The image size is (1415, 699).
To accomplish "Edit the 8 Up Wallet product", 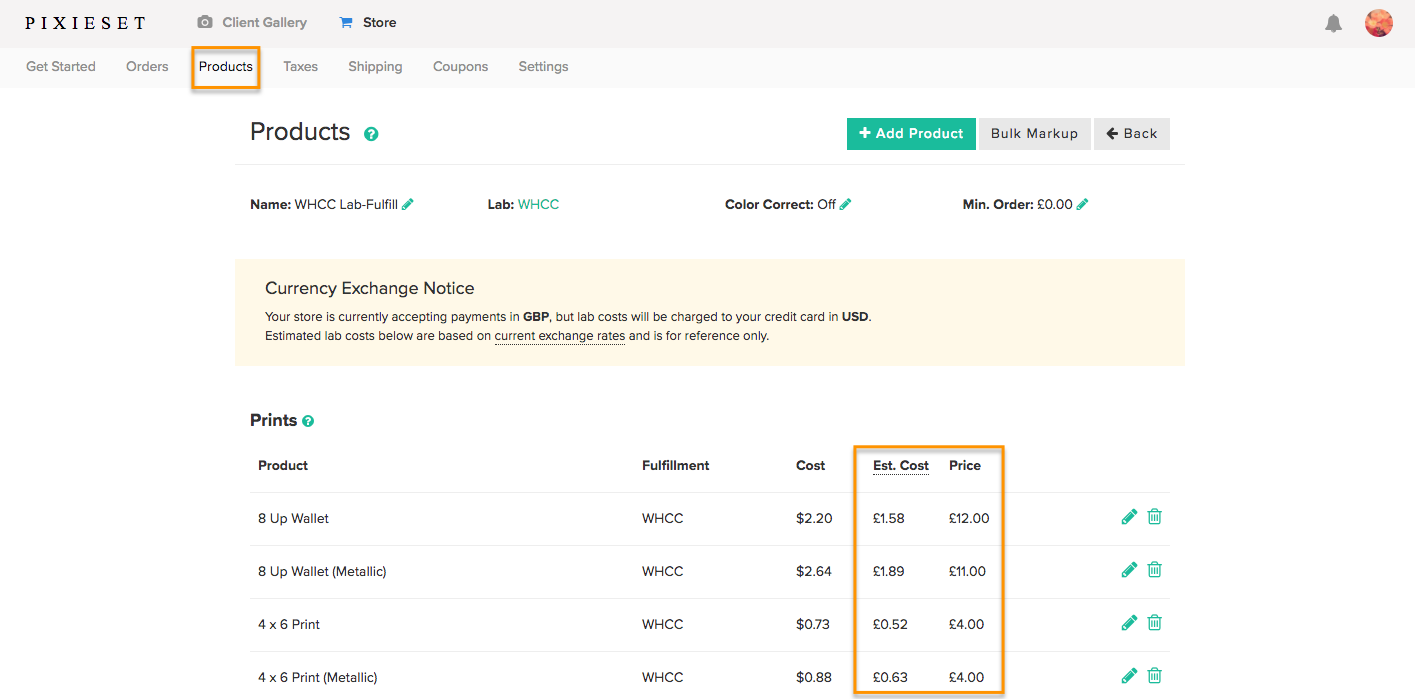I will (1129, 517).
